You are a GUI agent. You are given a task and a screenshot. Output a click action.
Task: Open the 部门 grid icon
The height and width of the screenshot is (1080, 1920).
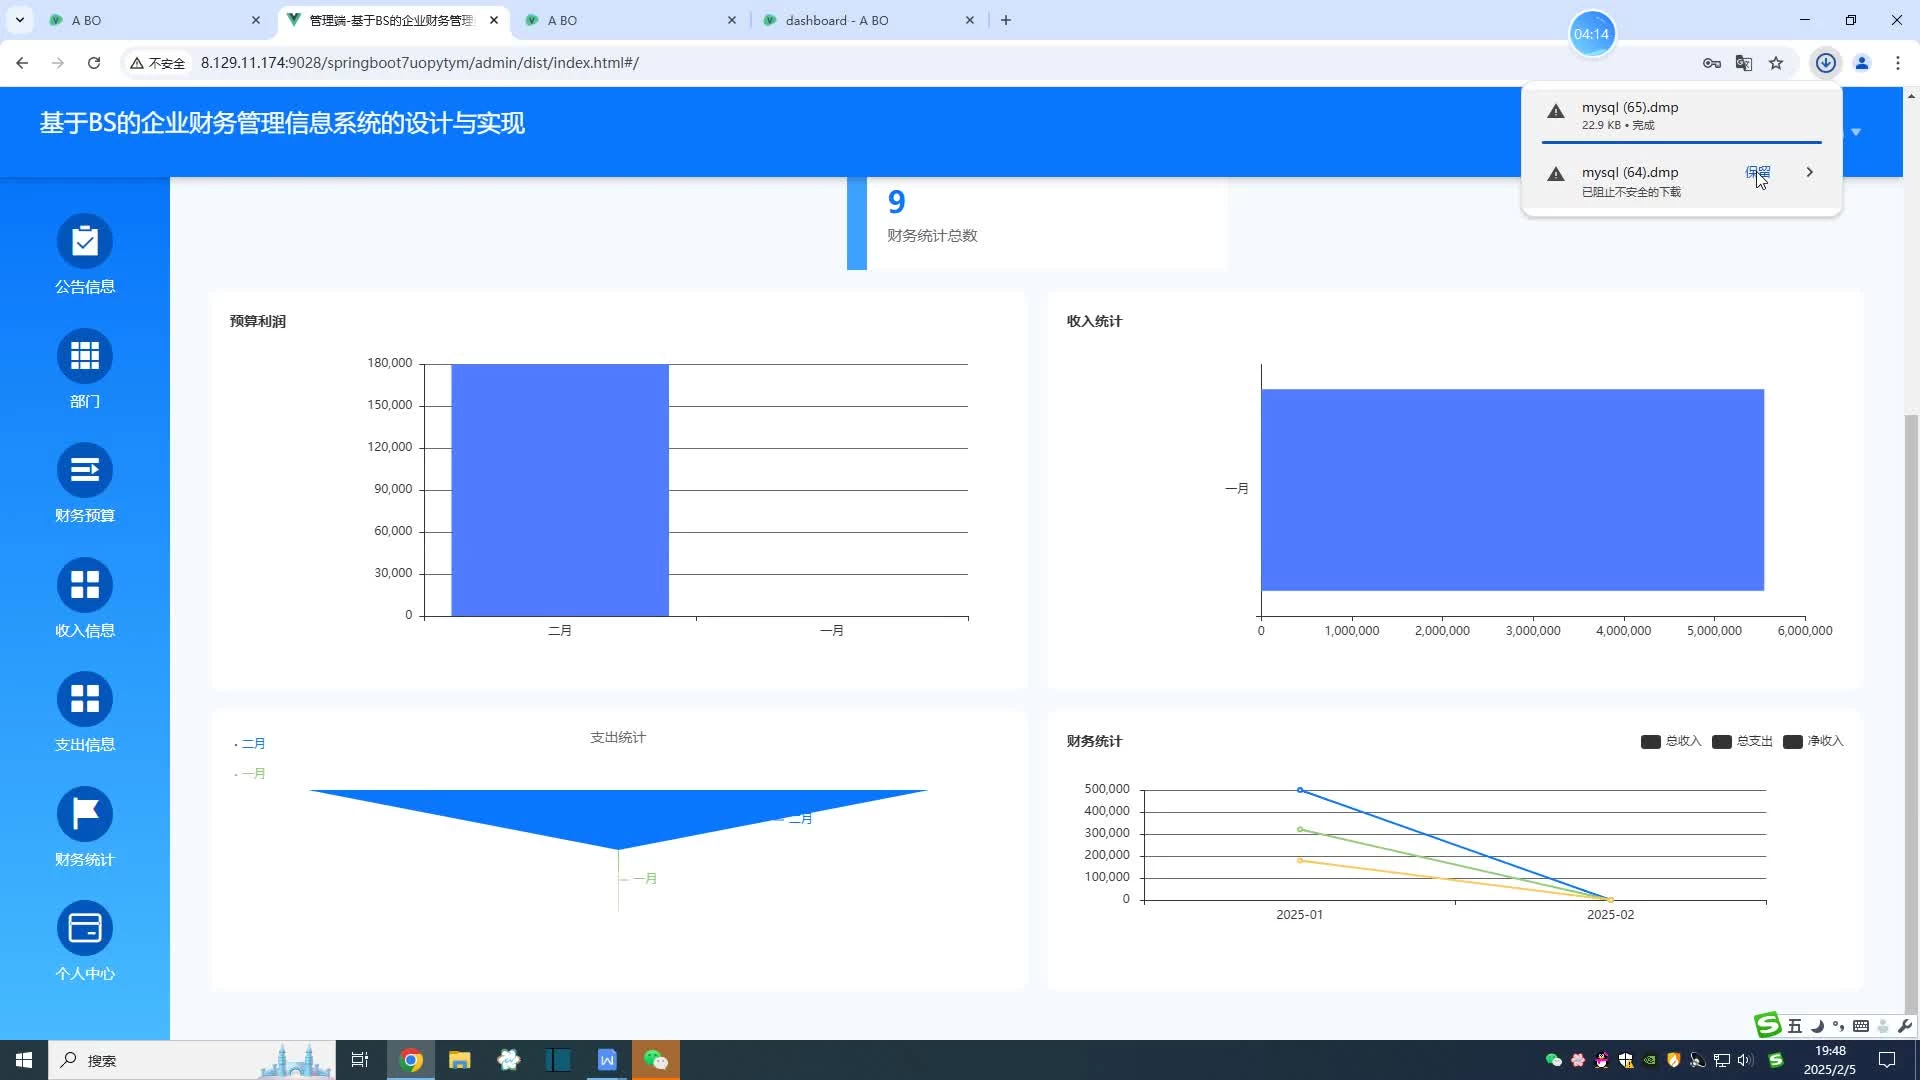point(85,356)
